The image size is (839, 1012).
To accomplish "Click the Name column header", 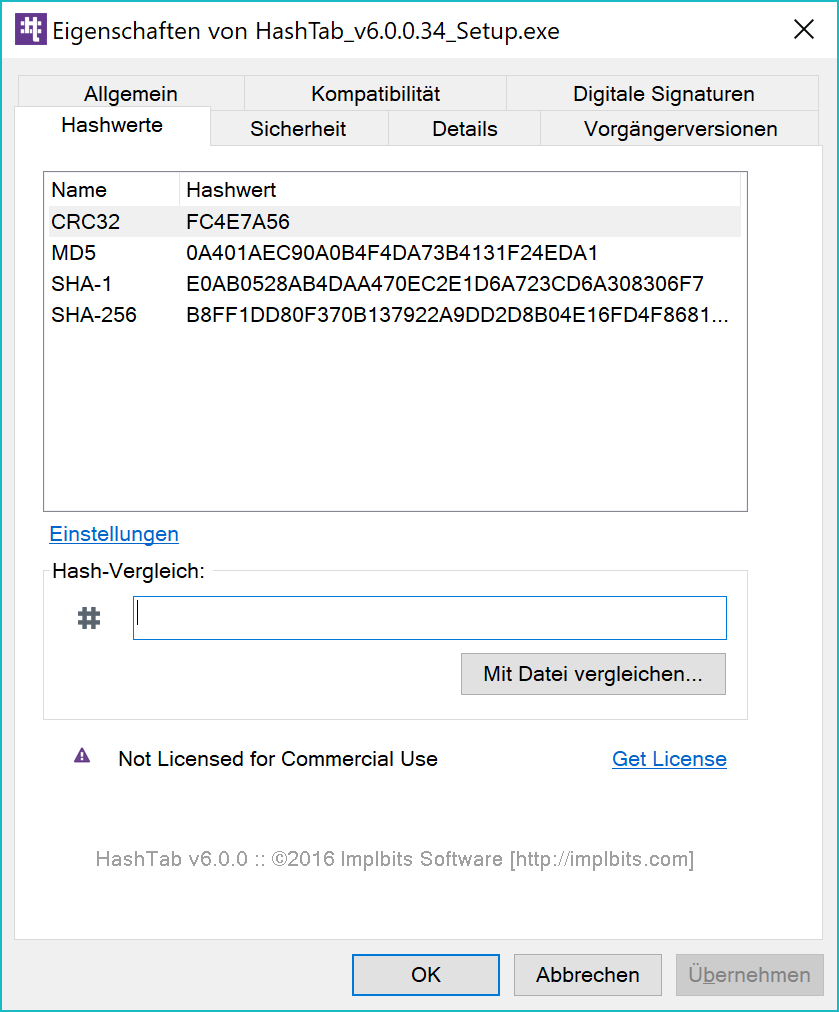I will point(114,190).
